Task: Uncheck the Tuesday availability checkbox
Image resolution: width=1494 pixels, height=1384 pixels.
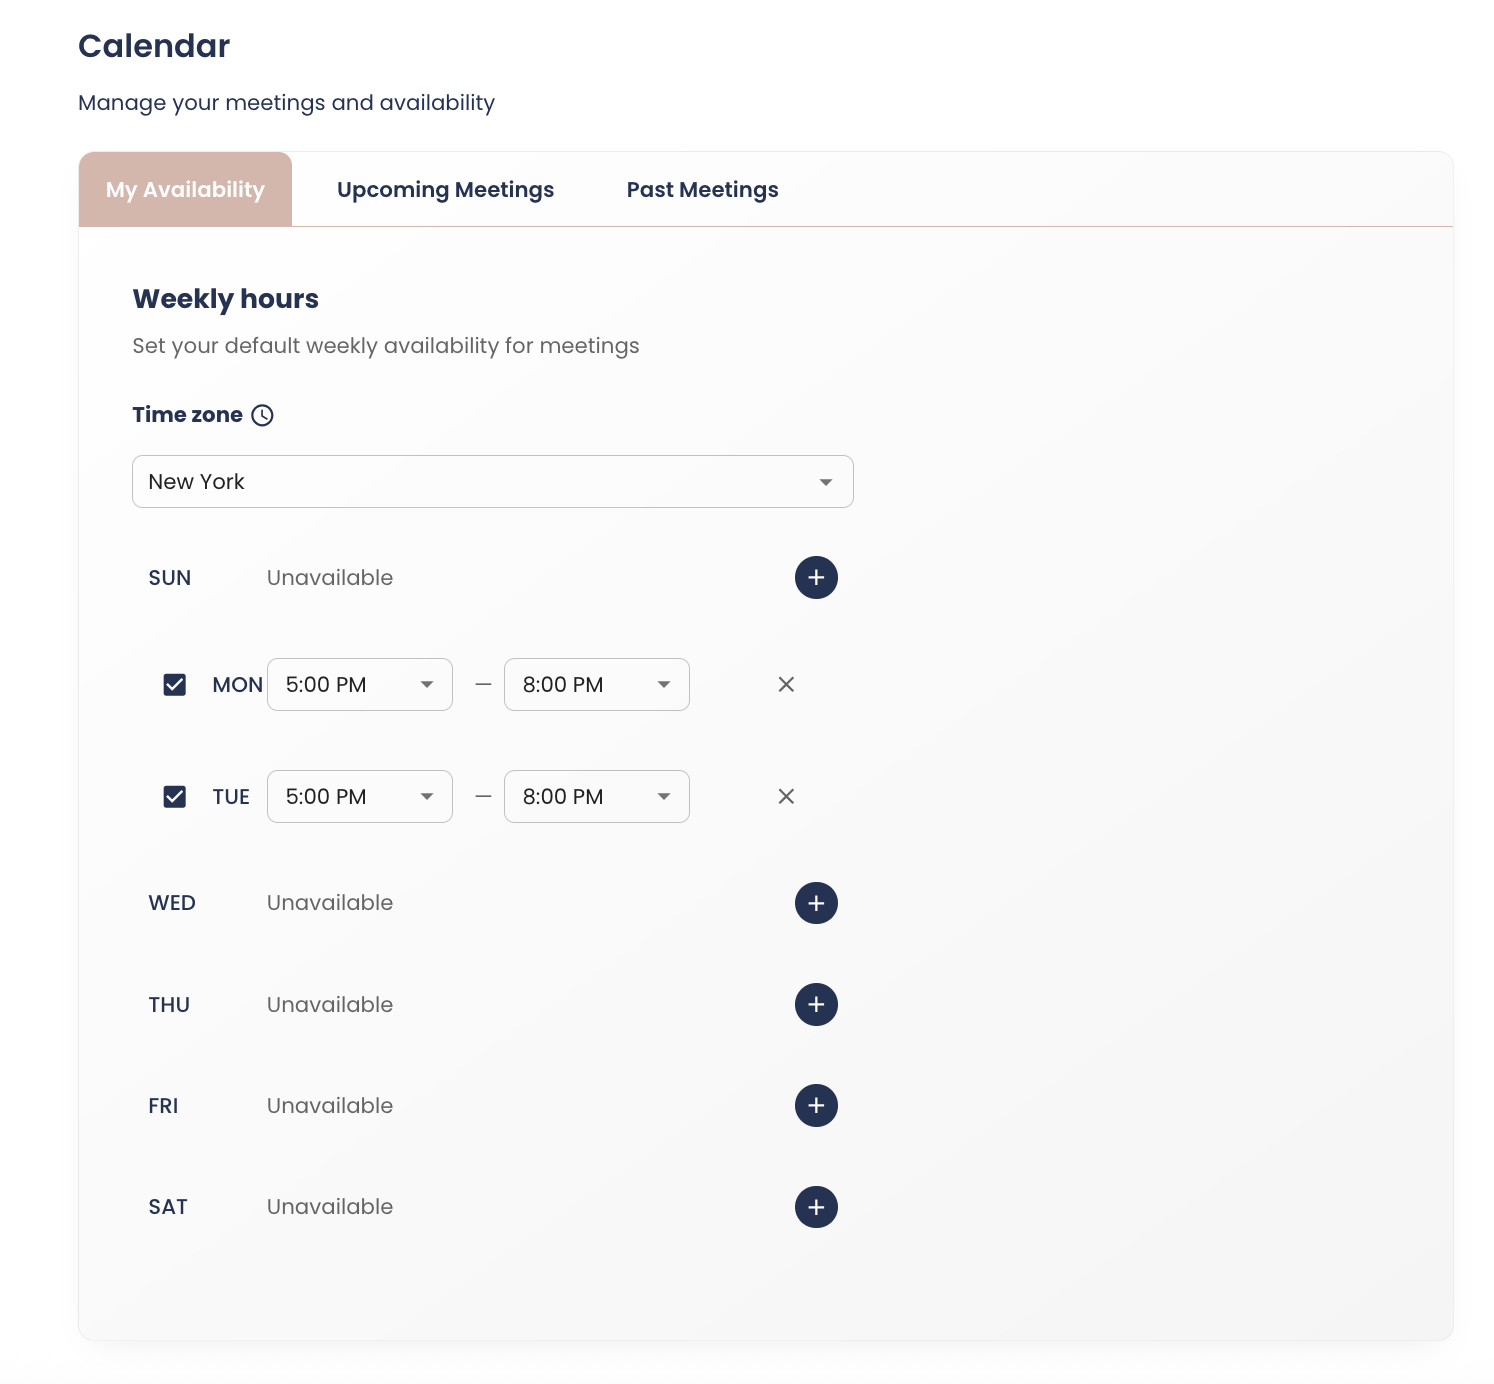Action: pyautogui.click(x=175, y=796)
